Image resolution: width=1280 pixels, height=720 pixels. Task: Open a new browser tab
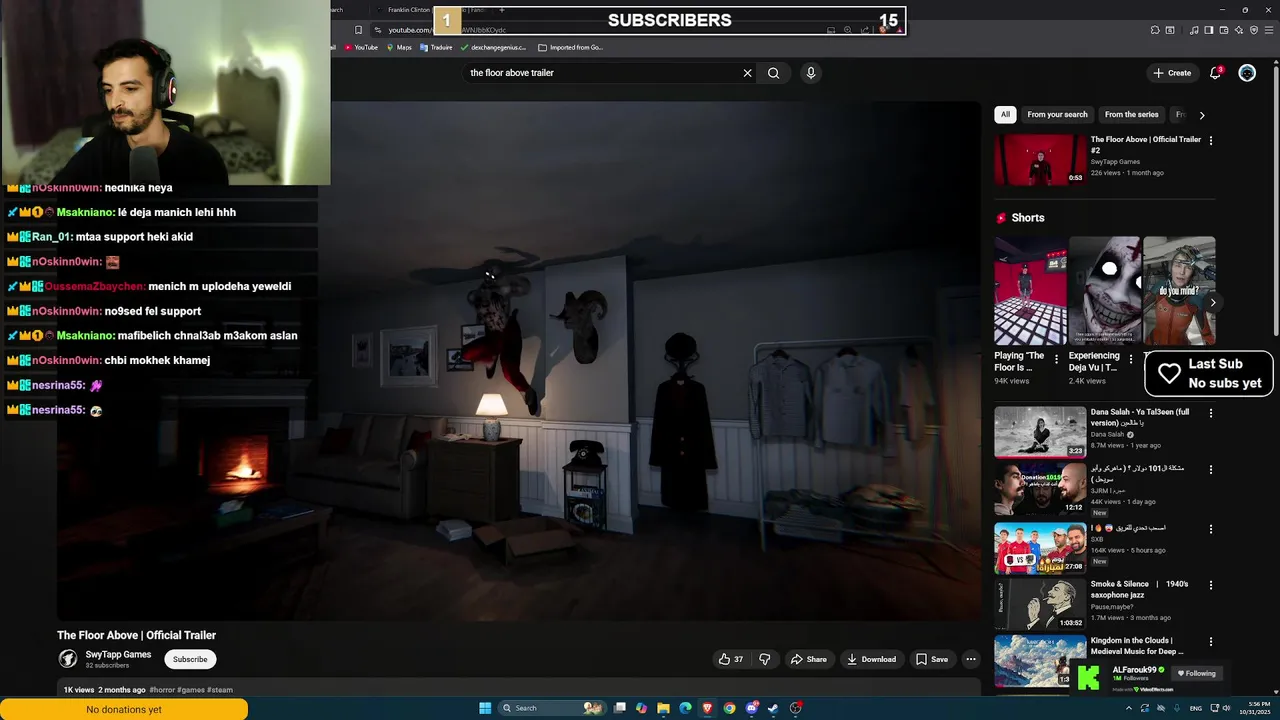(x=502, y=10)
